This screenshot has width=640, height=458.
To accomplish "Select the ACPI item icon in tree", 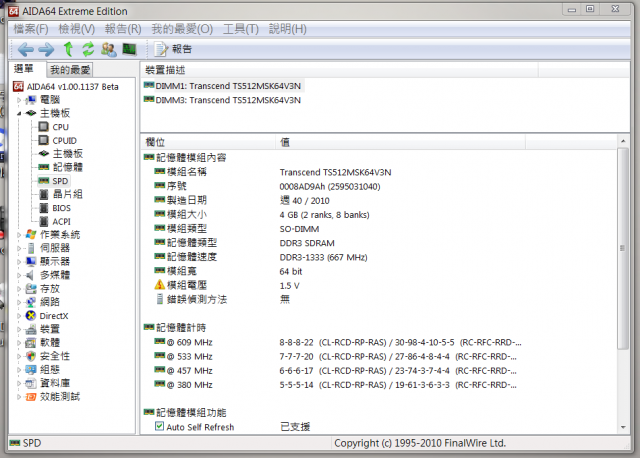I will click(x=44, y=222).
